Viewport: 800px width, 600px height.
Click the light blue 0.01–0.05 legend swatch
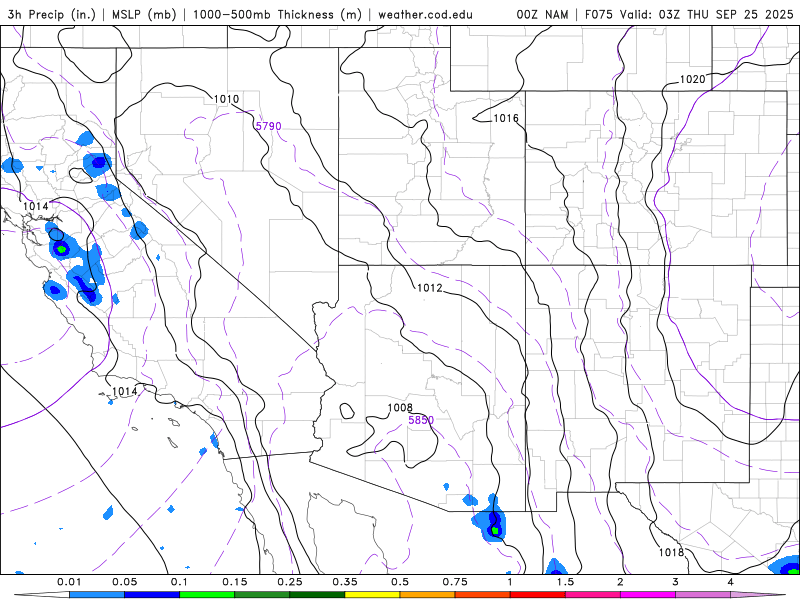point(97,594)
